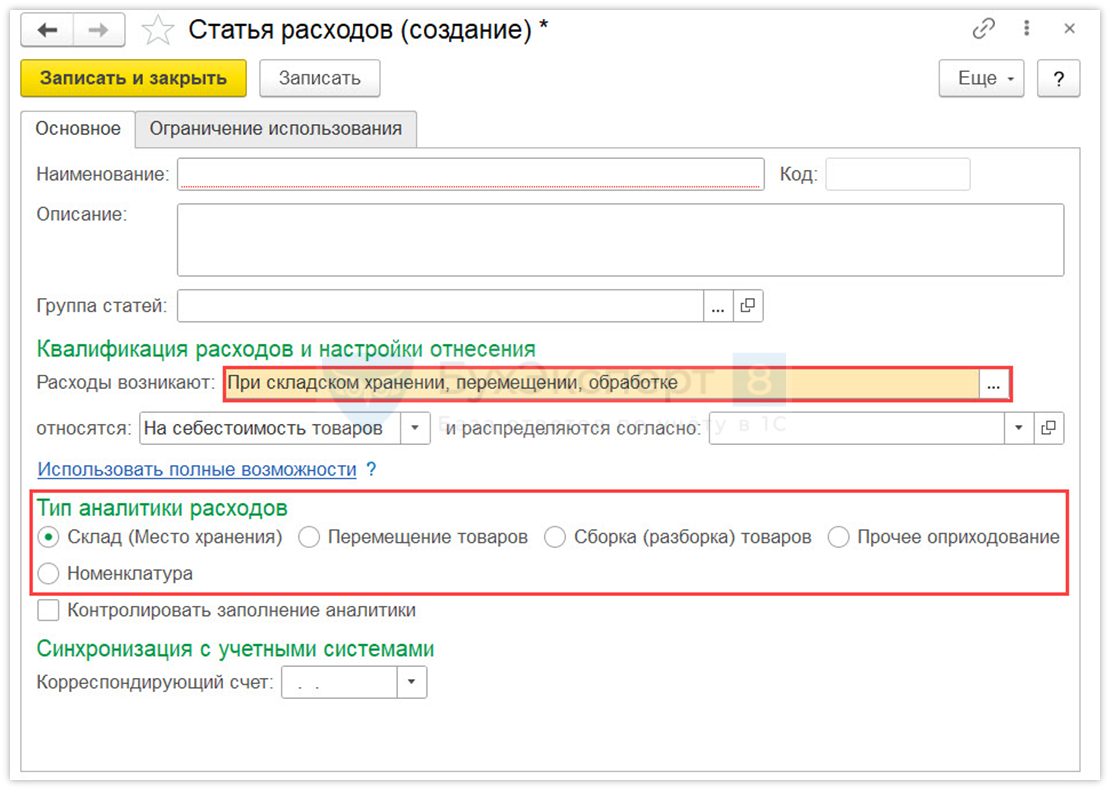Close the Статья расходов form

tap(1070, 28)
